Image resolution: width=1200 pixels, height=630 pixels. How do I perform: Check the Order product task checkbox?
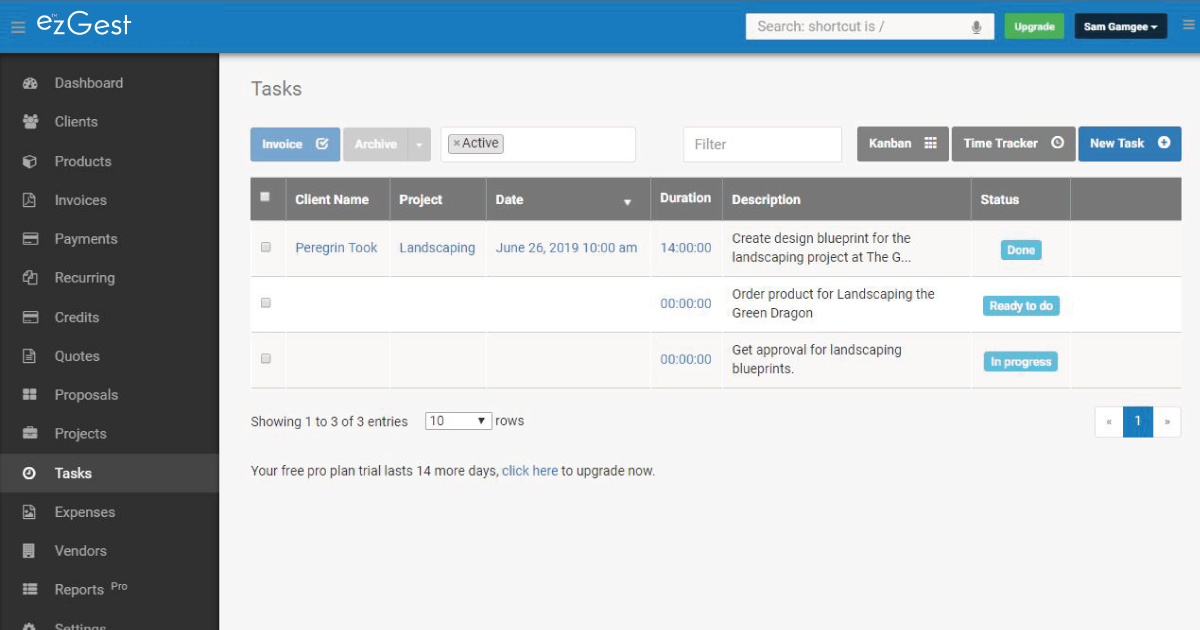click(266, 303)
